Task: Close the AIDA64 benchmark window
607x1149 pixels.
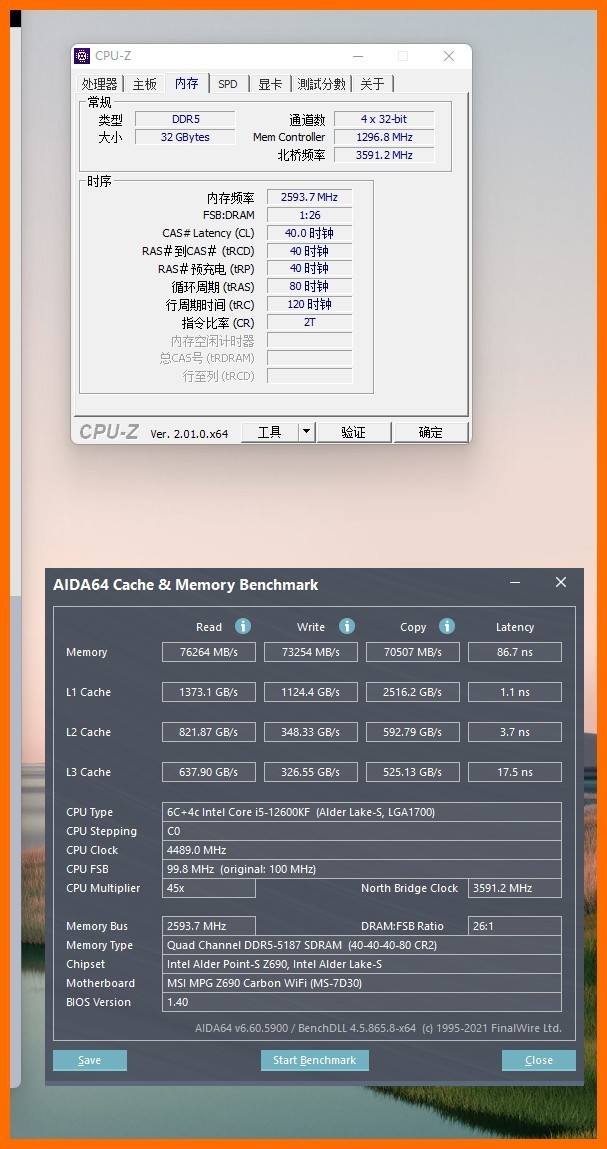Action: [x=561, y=582]
